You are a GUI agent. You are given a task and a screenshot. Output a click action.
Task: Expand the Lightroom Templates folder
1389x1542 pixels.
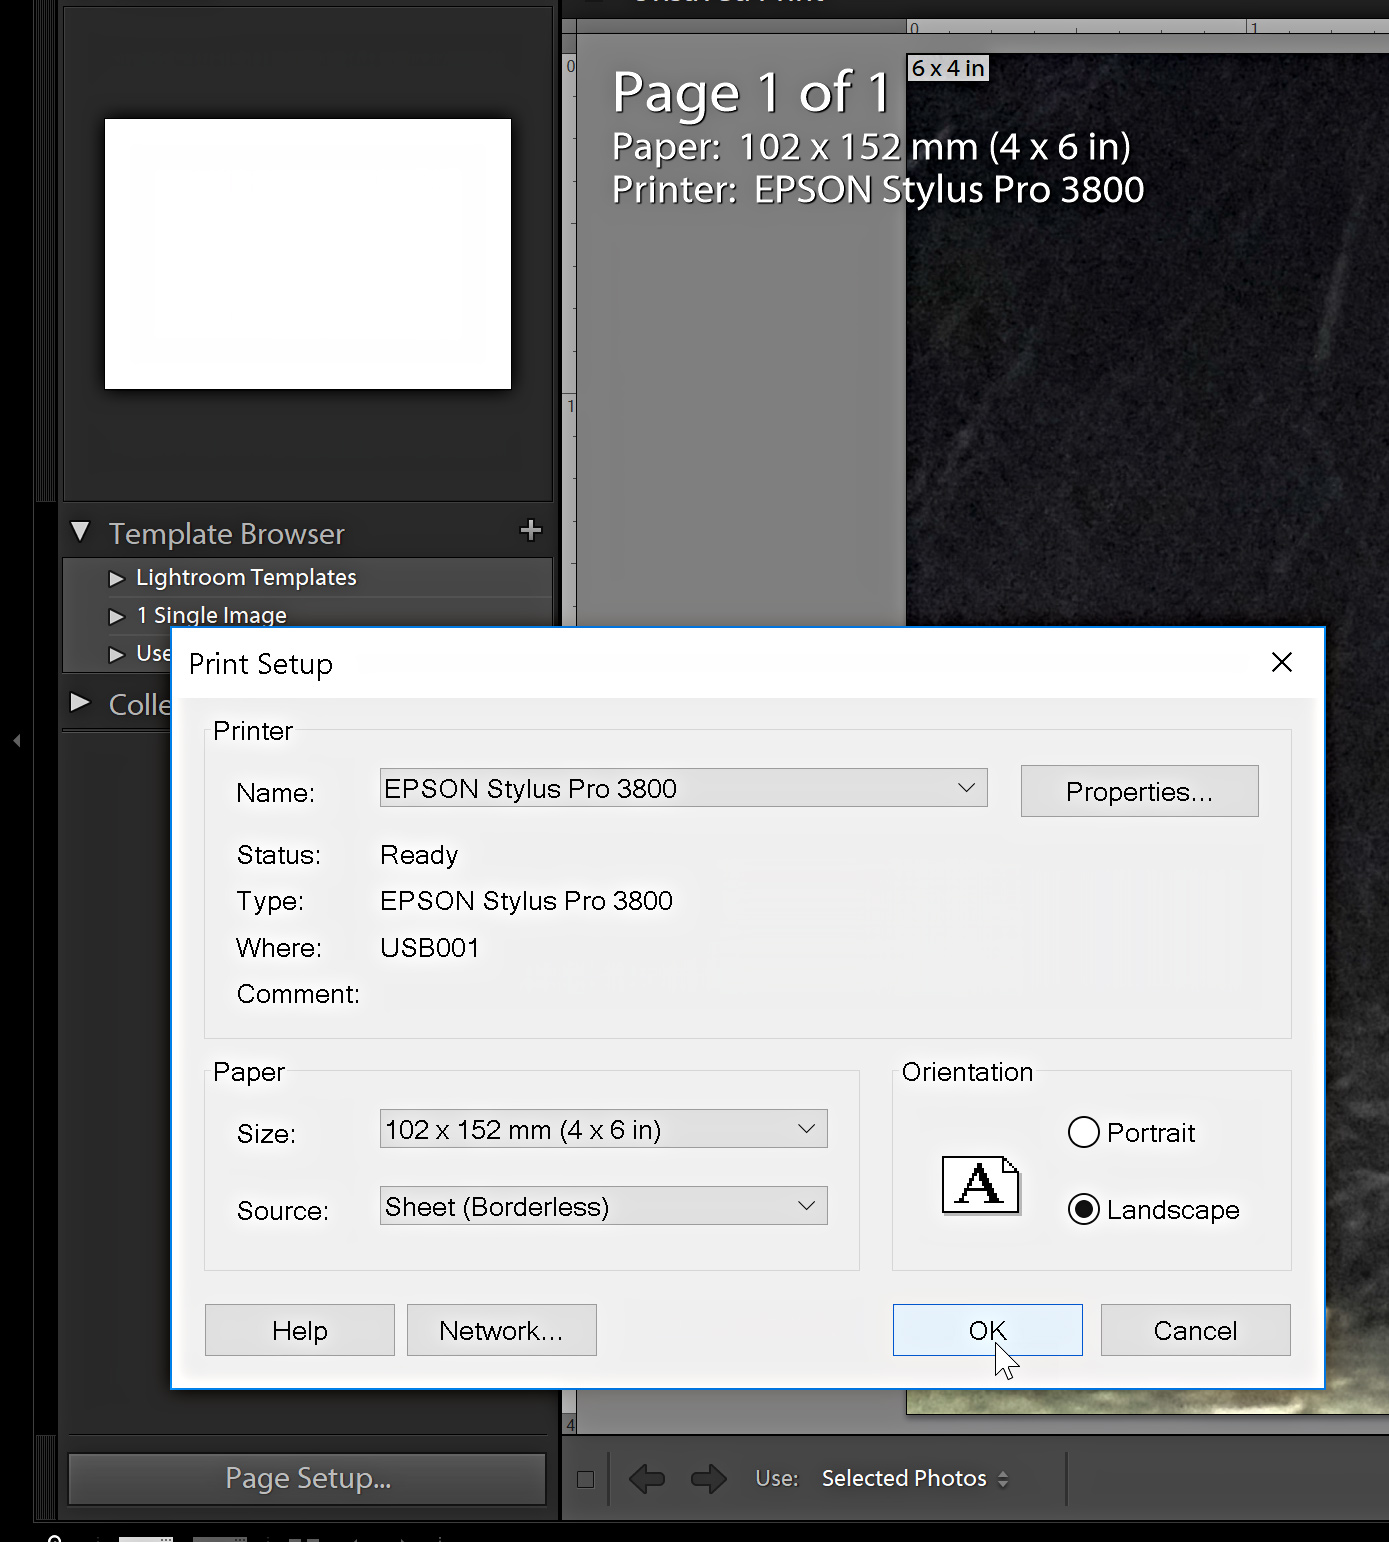[x=115, y=577]
